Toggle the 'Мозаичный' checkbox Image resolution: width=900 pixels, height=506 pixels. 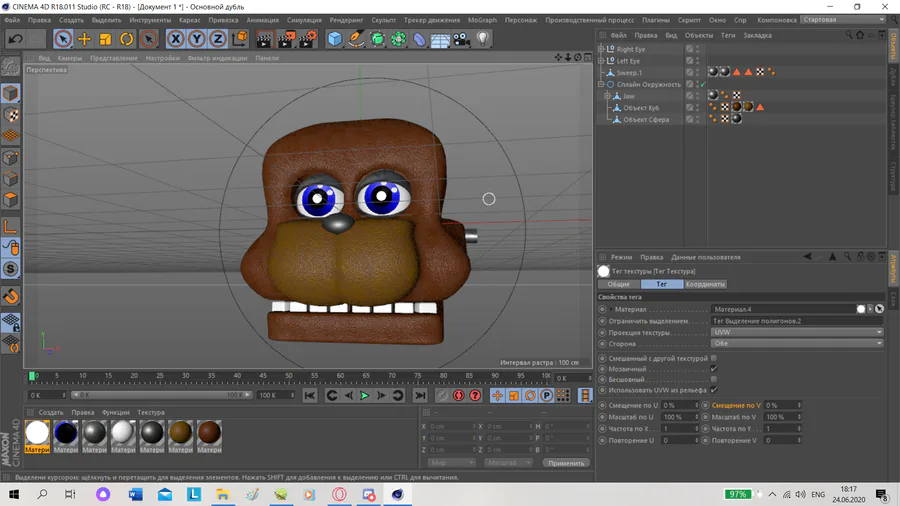[713, 369]
